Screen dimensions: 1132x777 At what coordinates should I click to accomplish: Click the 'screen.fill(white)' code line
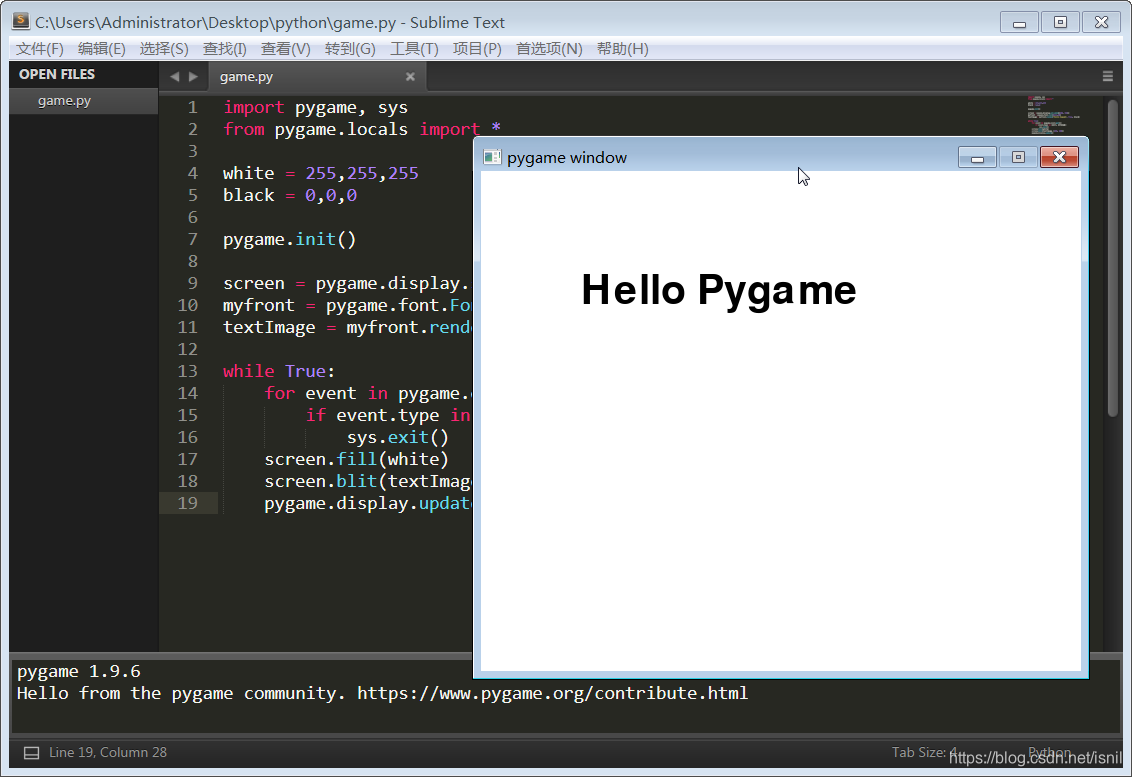[x=357, y=459]
